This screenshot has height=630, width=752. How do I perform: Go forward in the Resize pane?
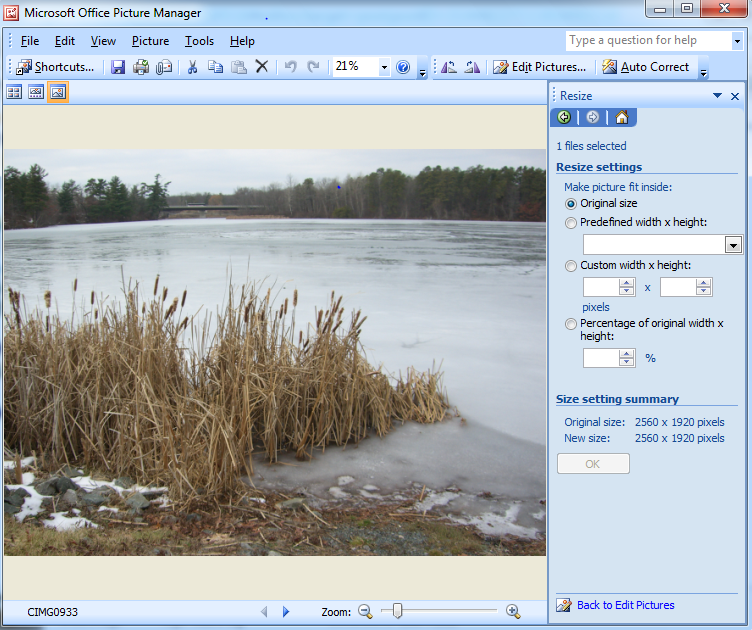click(x=593, y=117)
